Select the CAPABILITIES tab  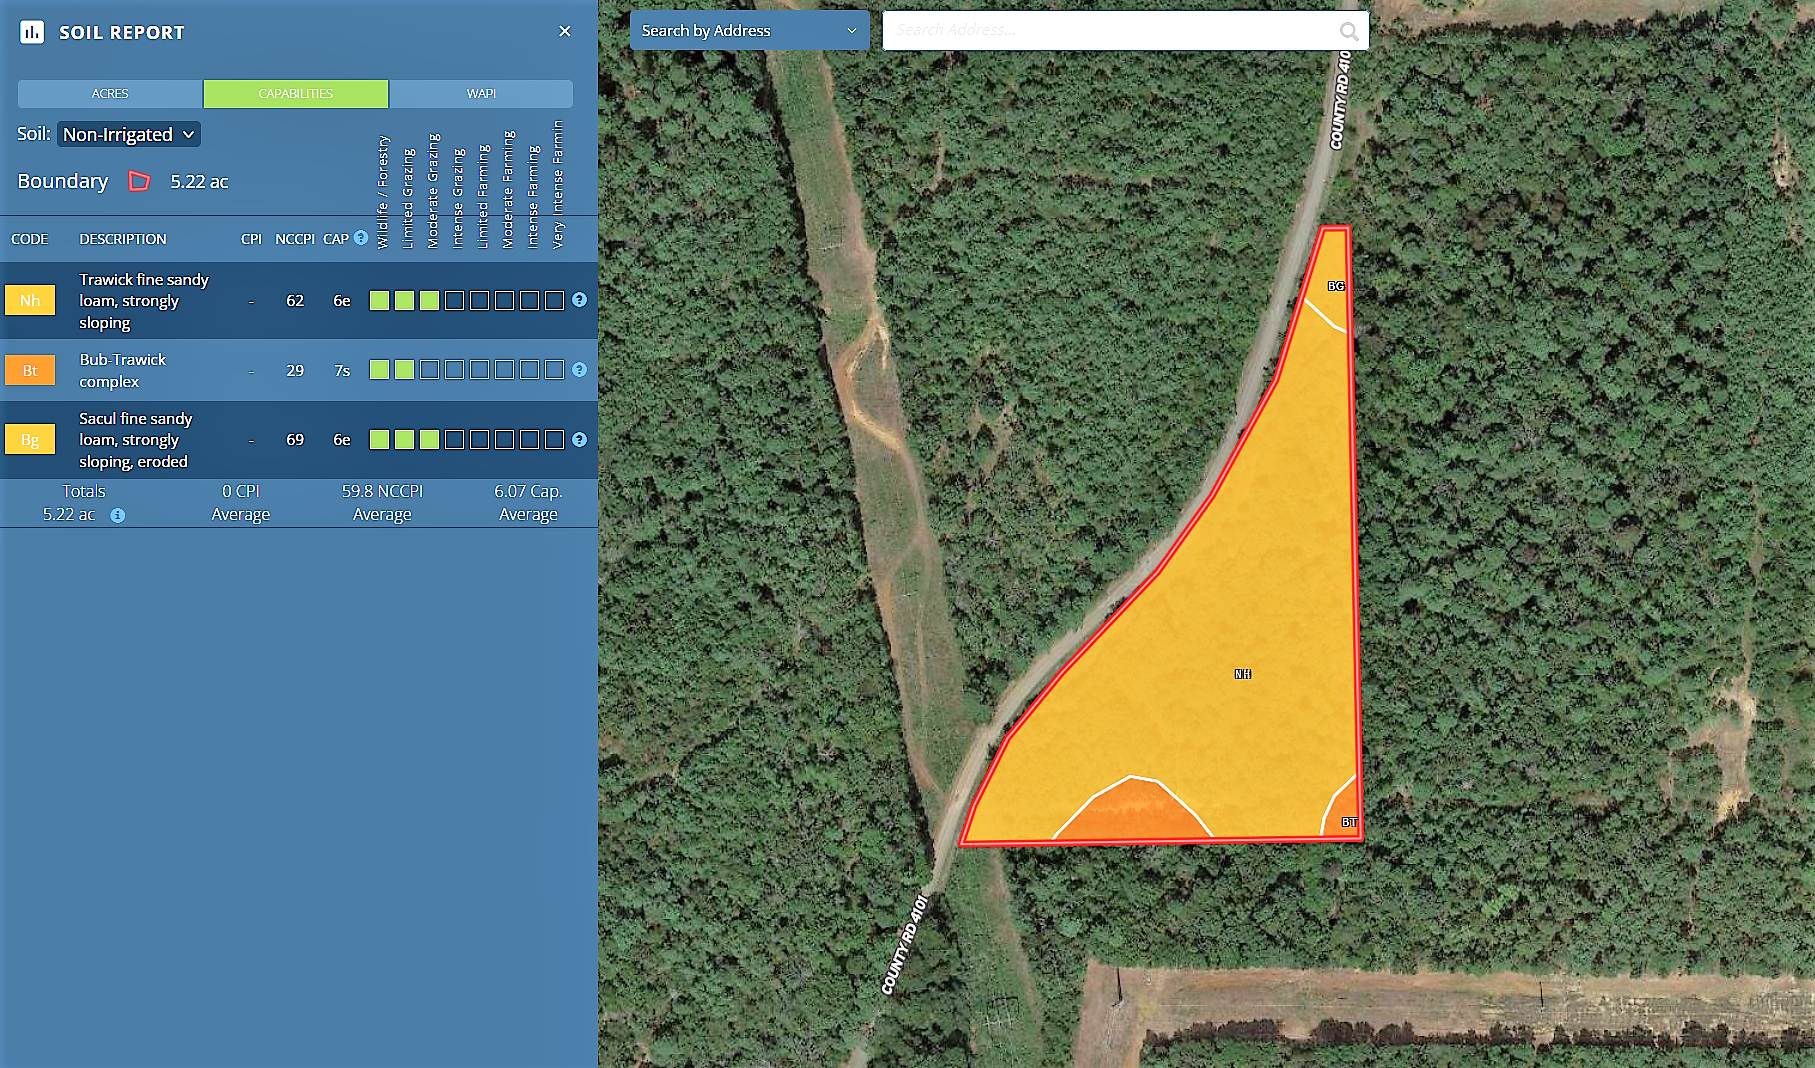[x=296, y=93]
